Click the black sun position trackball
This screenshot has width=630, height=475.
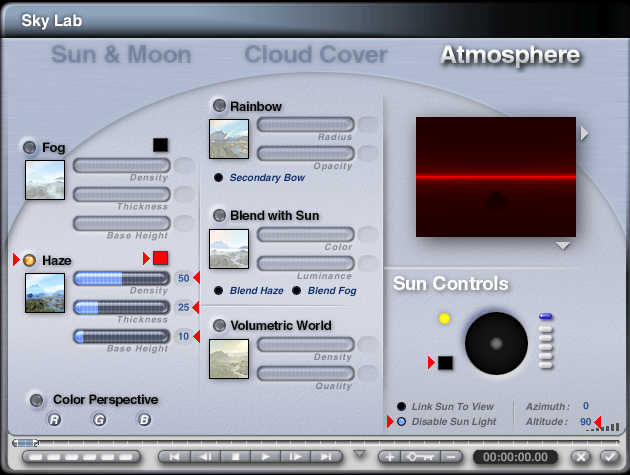496,344
